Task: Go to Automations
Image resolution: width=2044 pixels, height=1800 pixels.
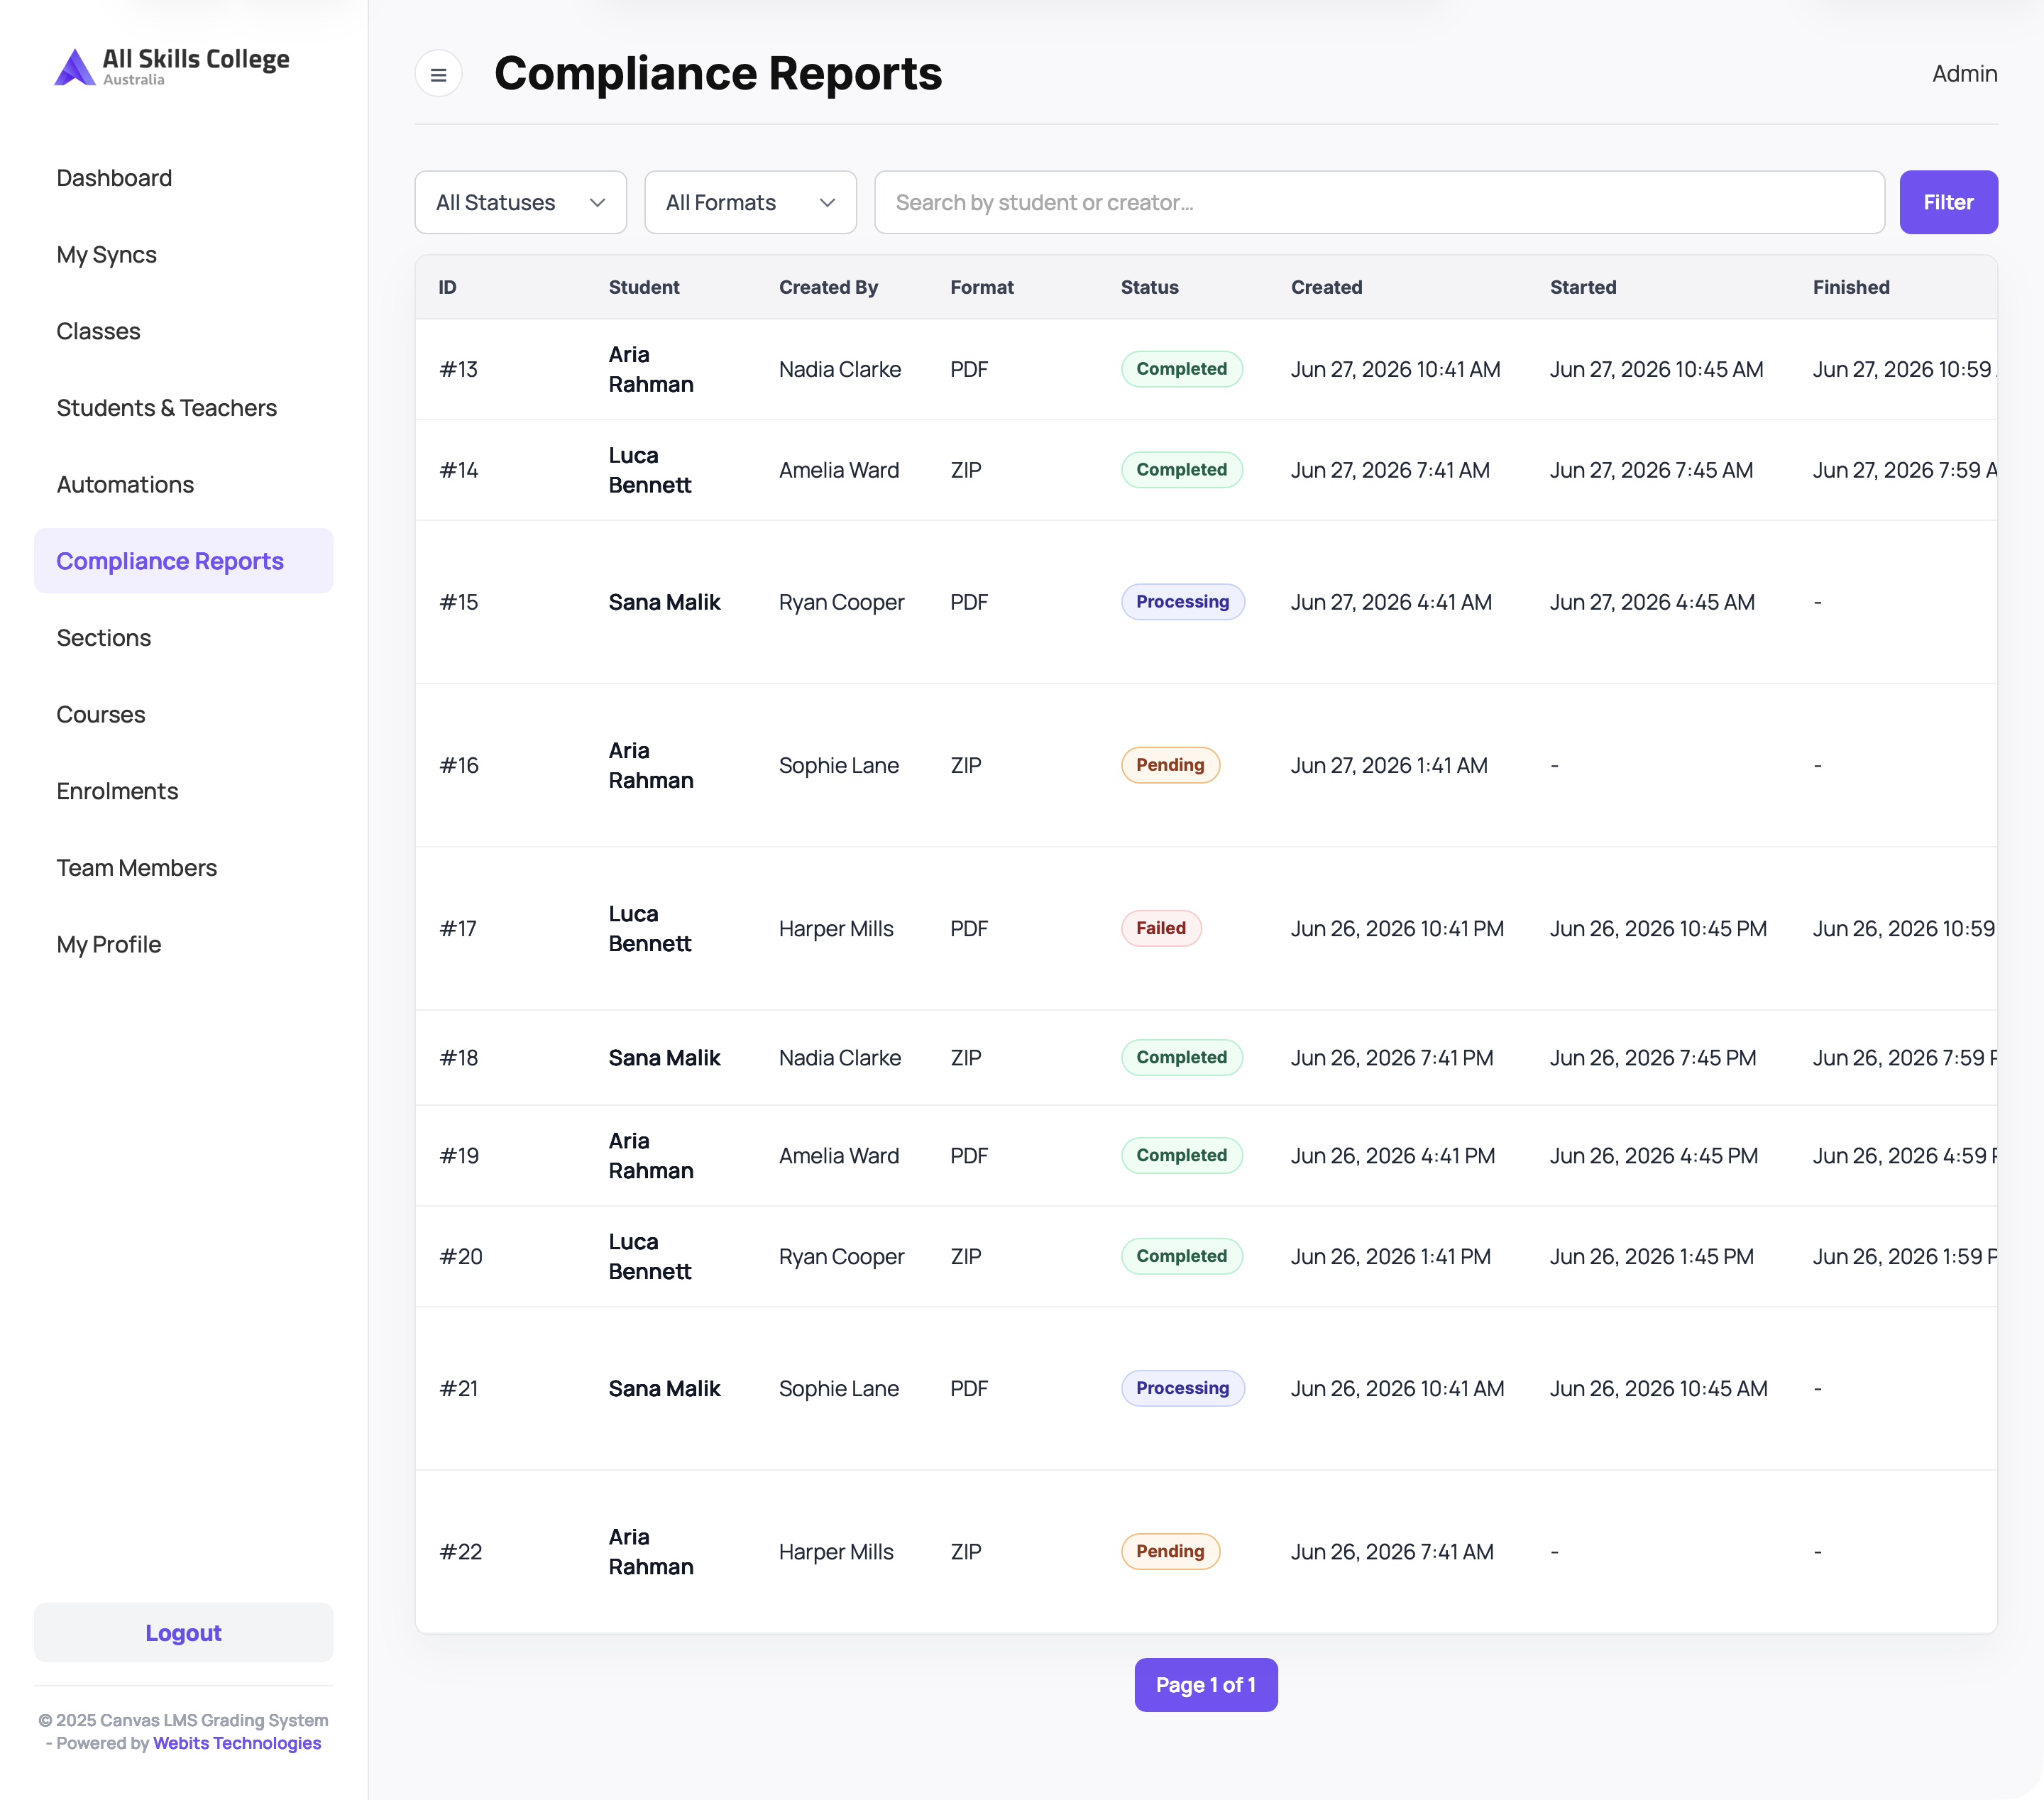Action: coord(125,485)
